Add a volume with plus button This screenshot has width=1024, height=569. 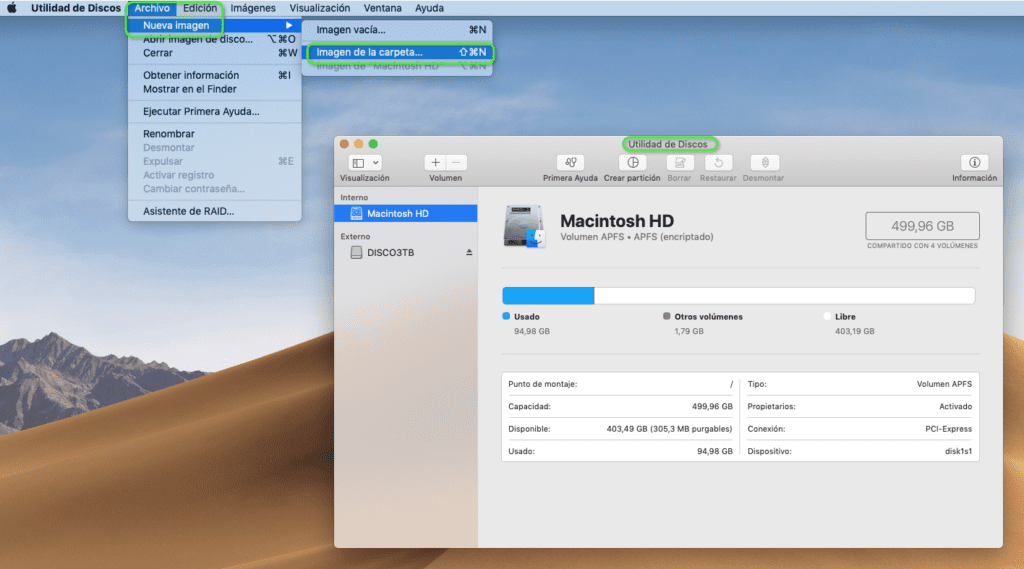pos(435,163)
